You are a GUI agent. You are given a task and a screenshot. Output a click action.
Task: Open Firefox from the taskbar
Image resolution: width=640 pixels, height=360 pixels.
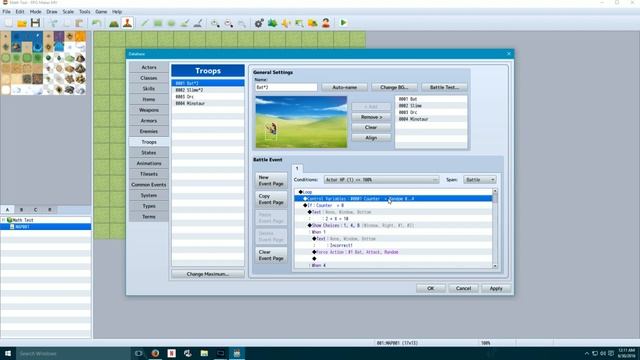pyautogui.click(x=155, y=353)
